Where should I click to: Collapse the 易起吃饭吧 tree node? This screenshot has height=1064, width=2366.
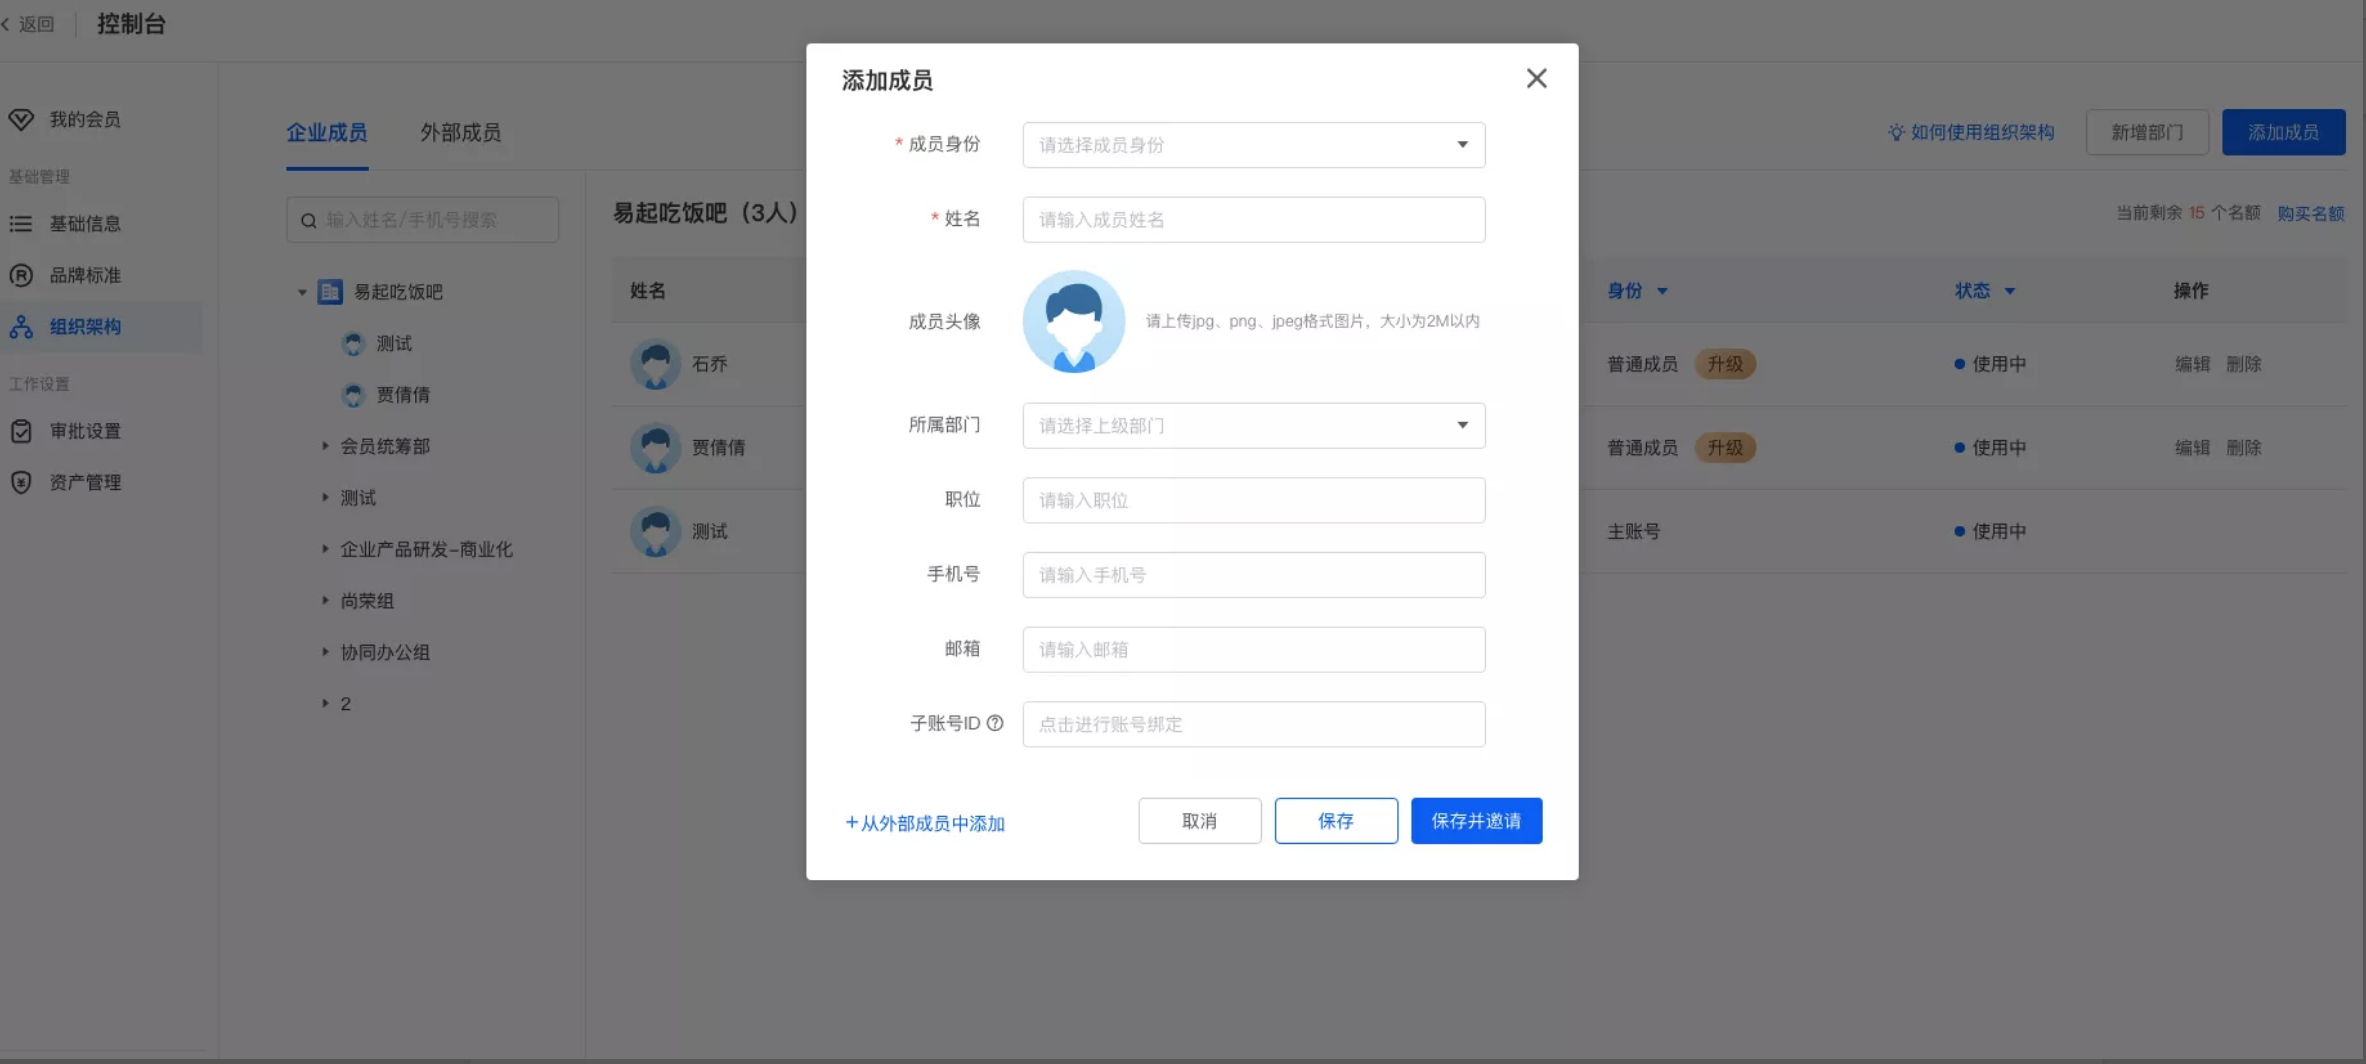pos(302,292)
